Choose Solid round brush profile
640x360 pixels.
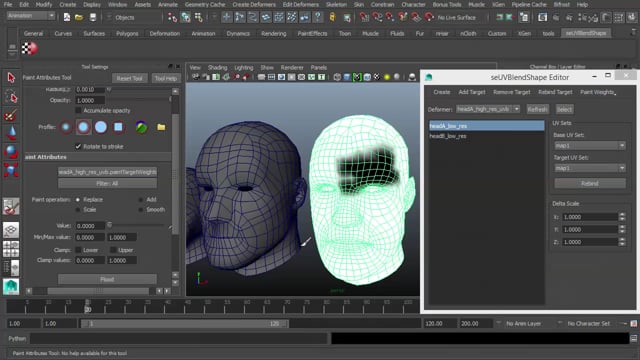coord(101,127)
